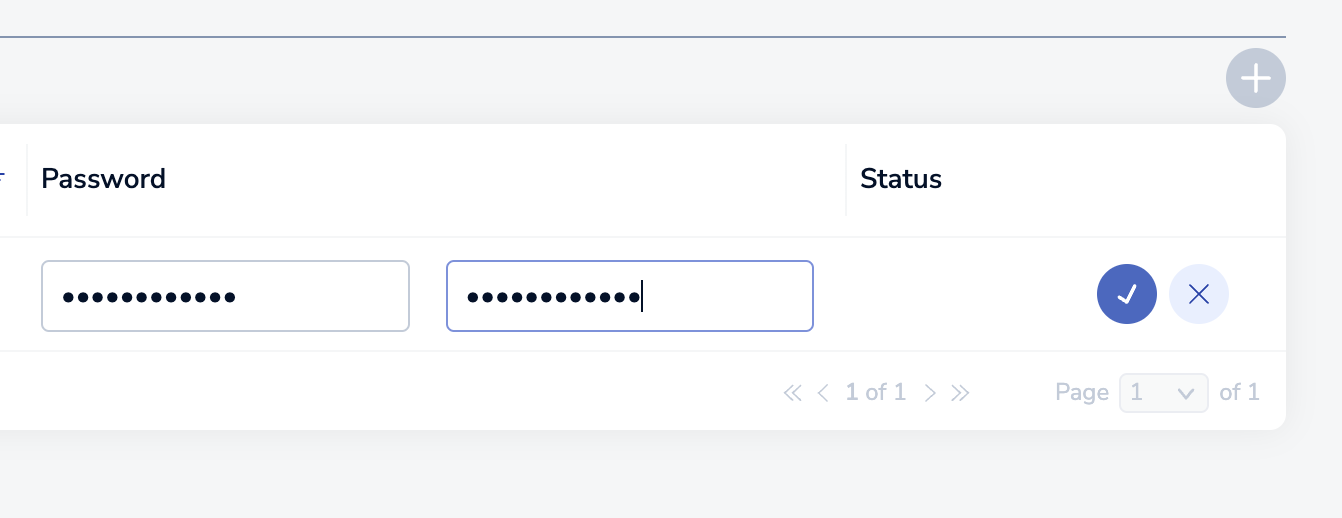Click the divider between Password and Status
The height and width of the screenshot is (518, 1342).
[x=846, y=180]
